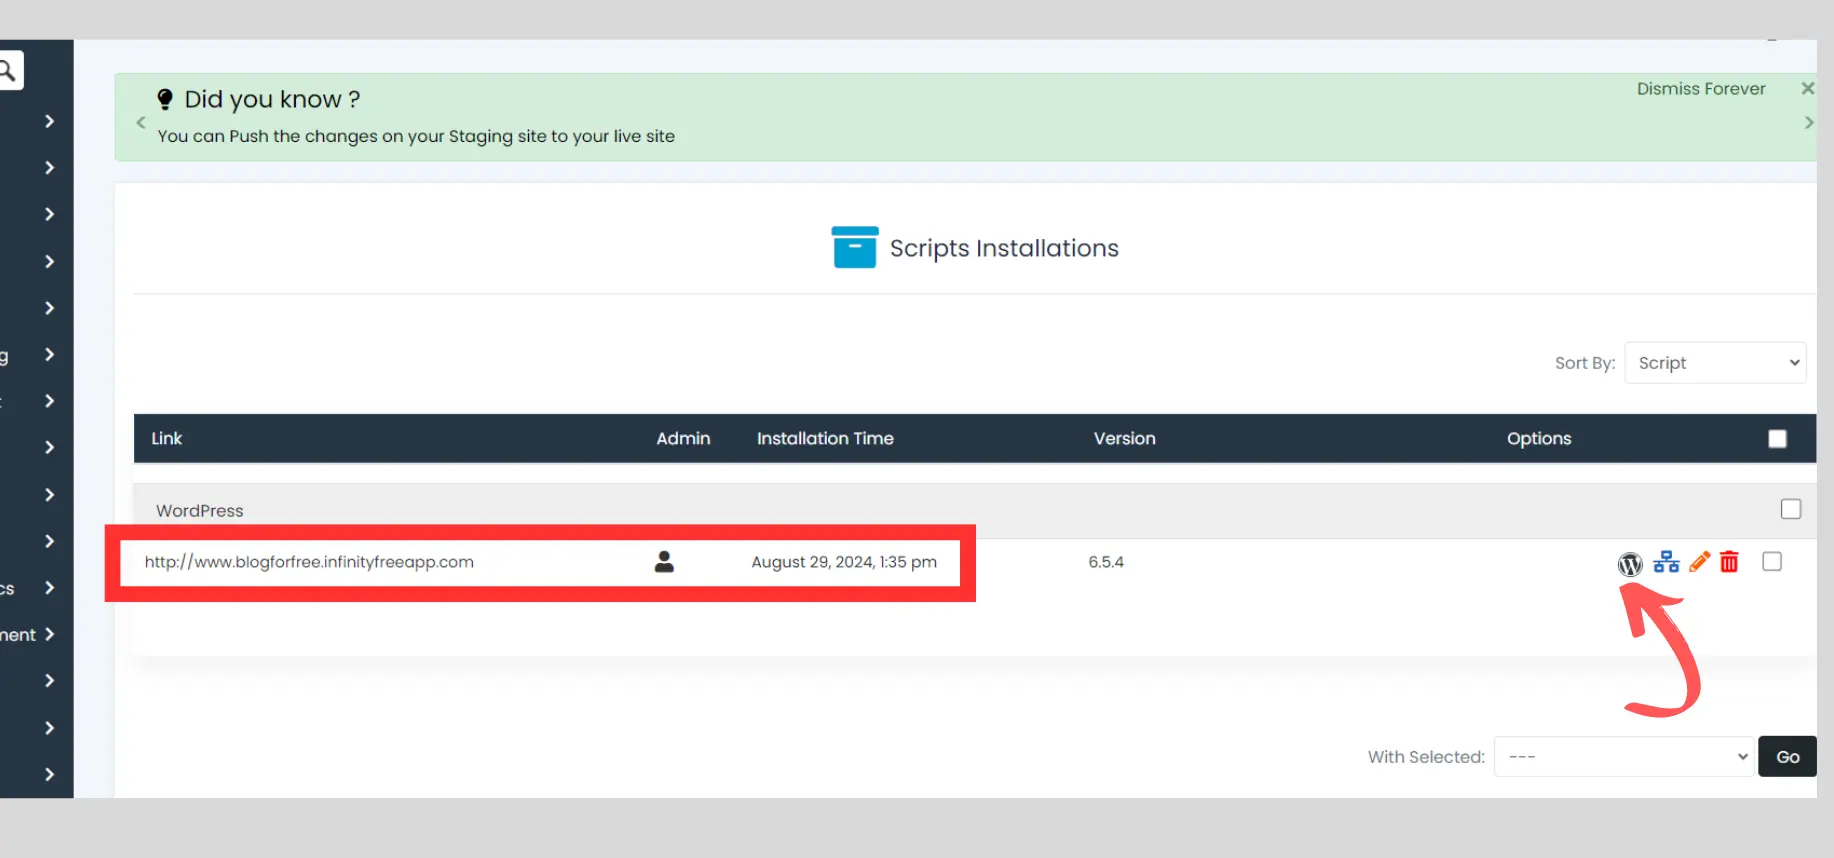Click the blue Scripts Installations box icon
The image size is (1834, 858).
854,247
